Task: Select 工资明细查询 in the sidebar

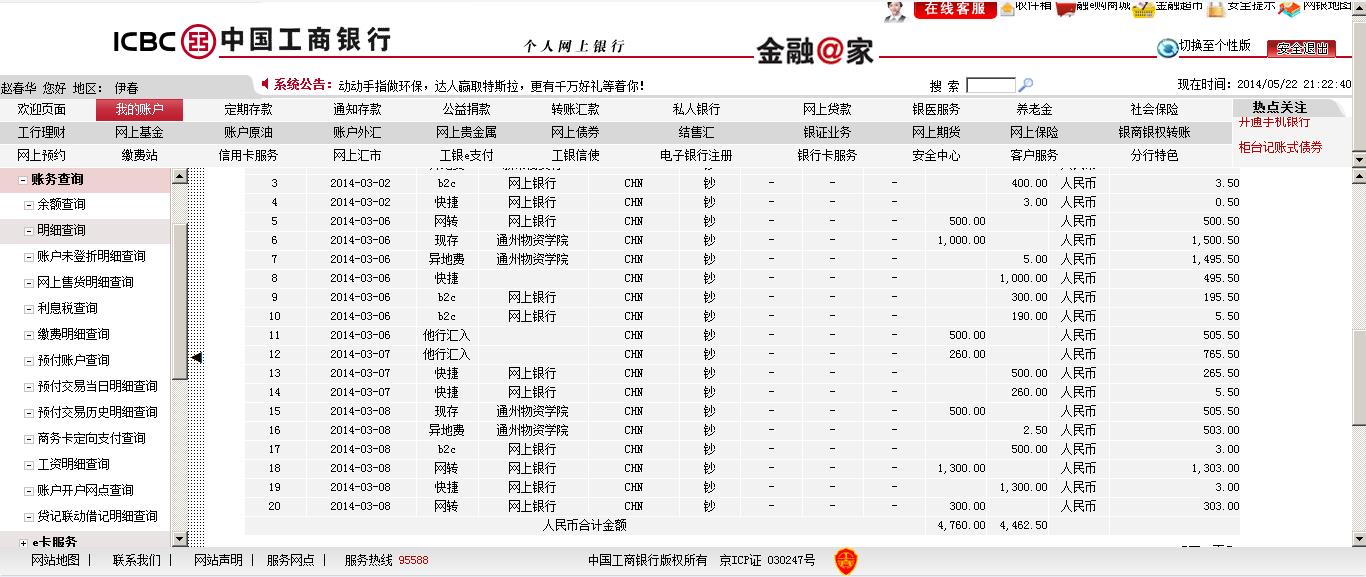Action: [73, 464]
